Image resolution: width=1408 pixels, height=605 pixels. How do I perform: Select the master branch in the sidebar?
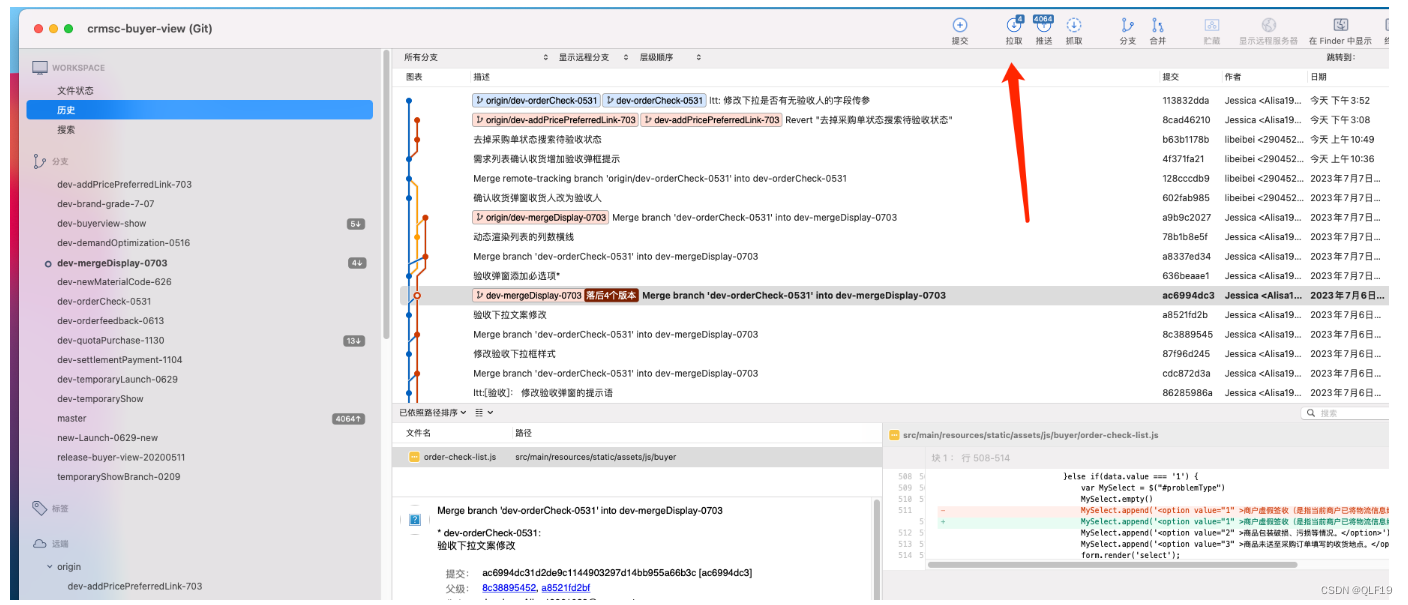[x=71, y=419]
